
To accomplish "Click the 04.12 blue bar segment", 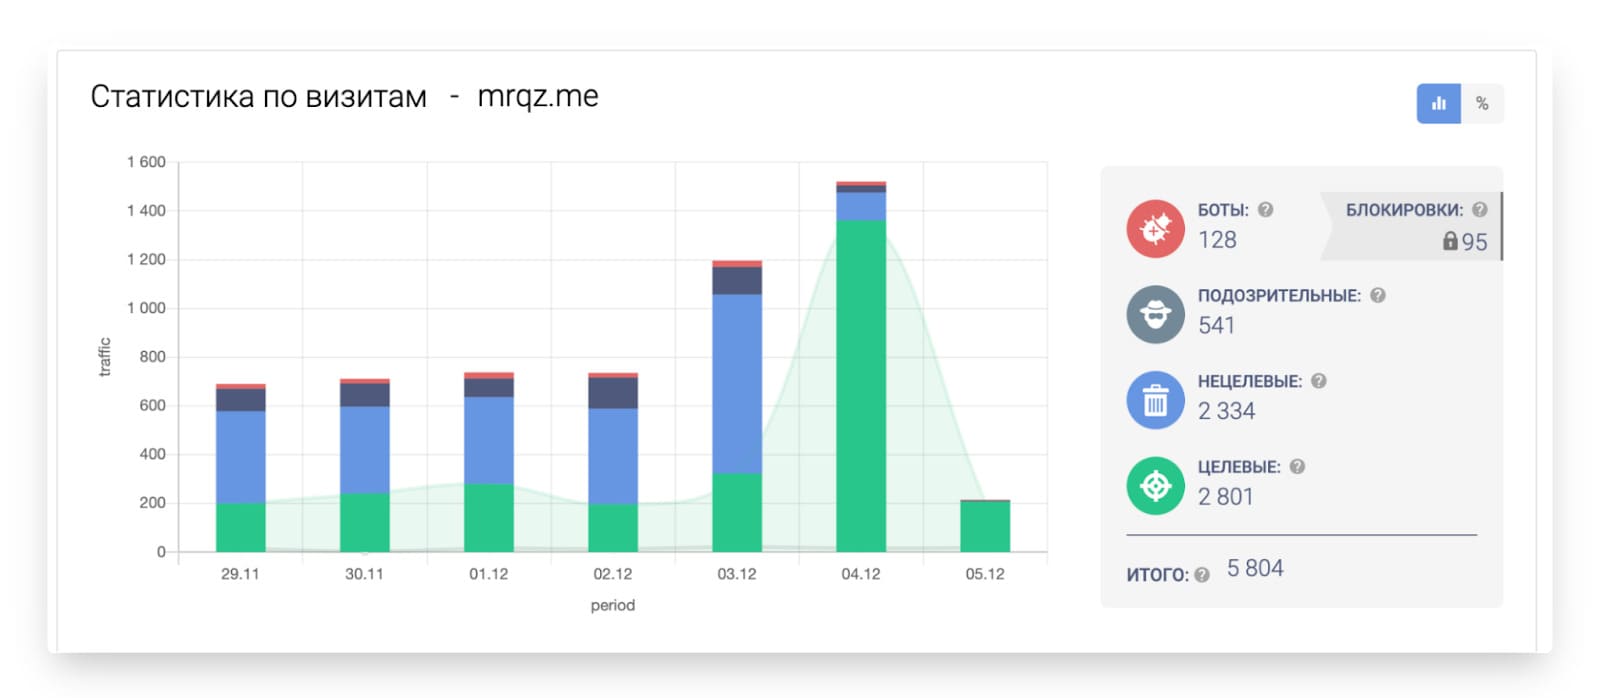I will click(x=861, y=206).
